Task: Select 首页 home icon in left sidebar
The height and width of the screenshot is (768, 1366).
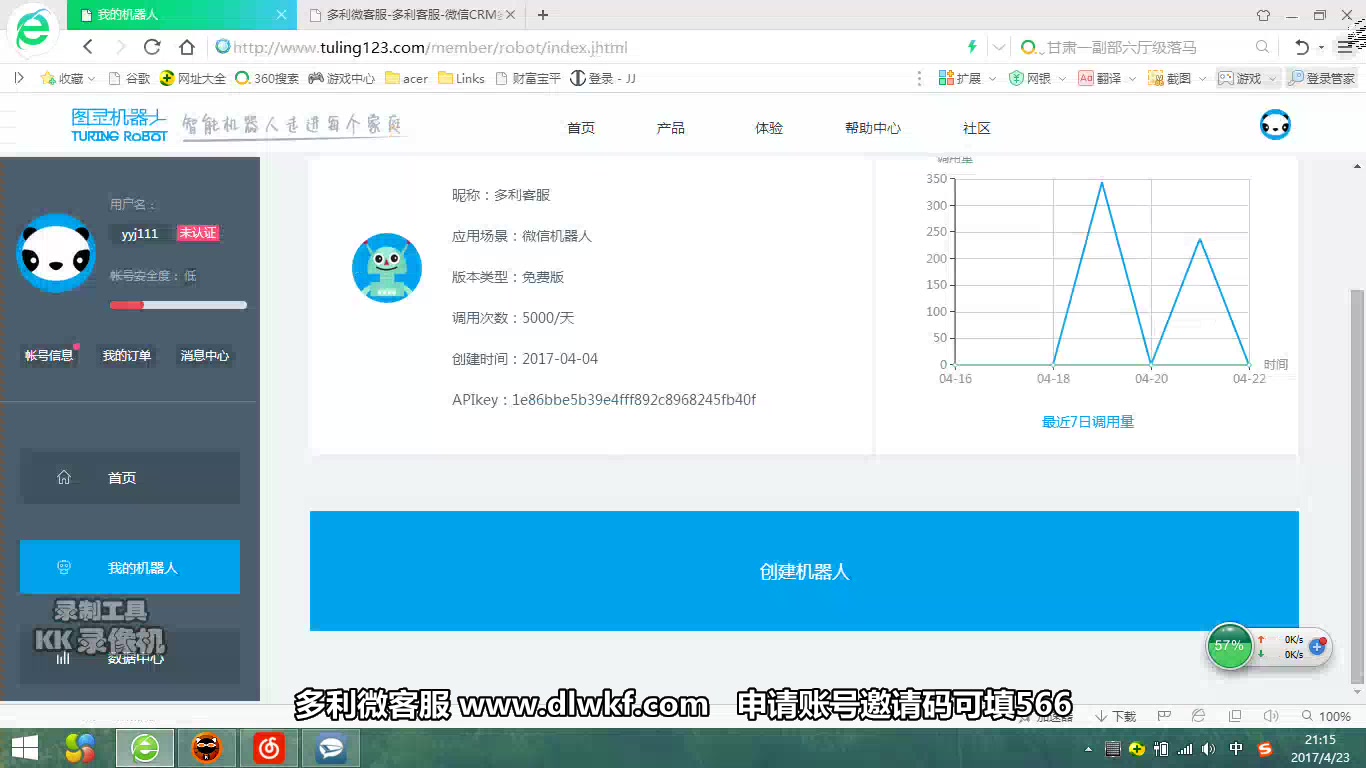Action: point(65,477)
